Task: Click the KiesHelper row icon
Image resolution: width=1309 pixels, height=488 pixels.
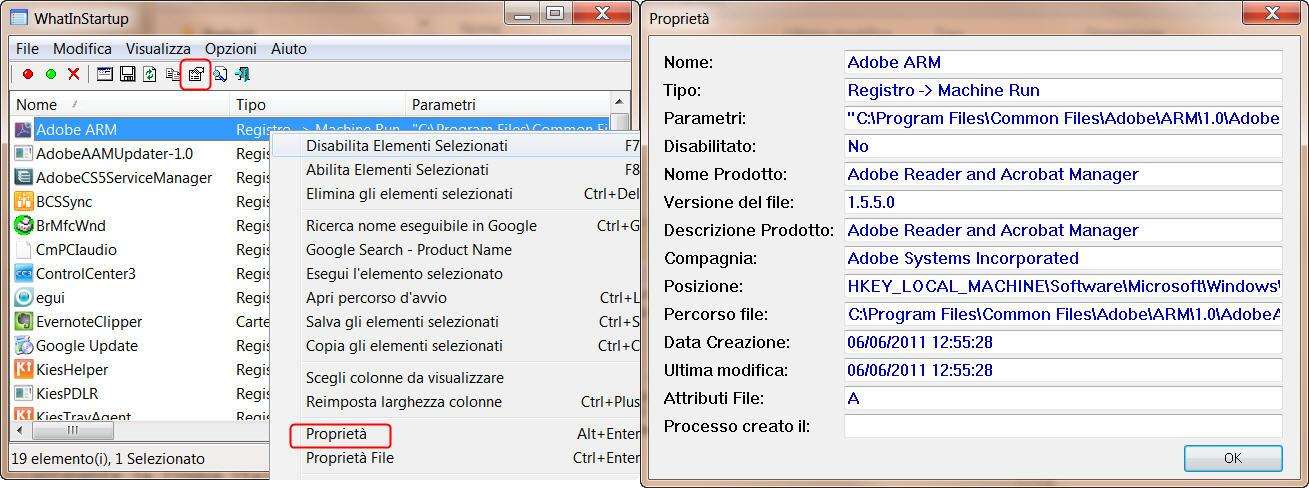Action: point(23,369)
